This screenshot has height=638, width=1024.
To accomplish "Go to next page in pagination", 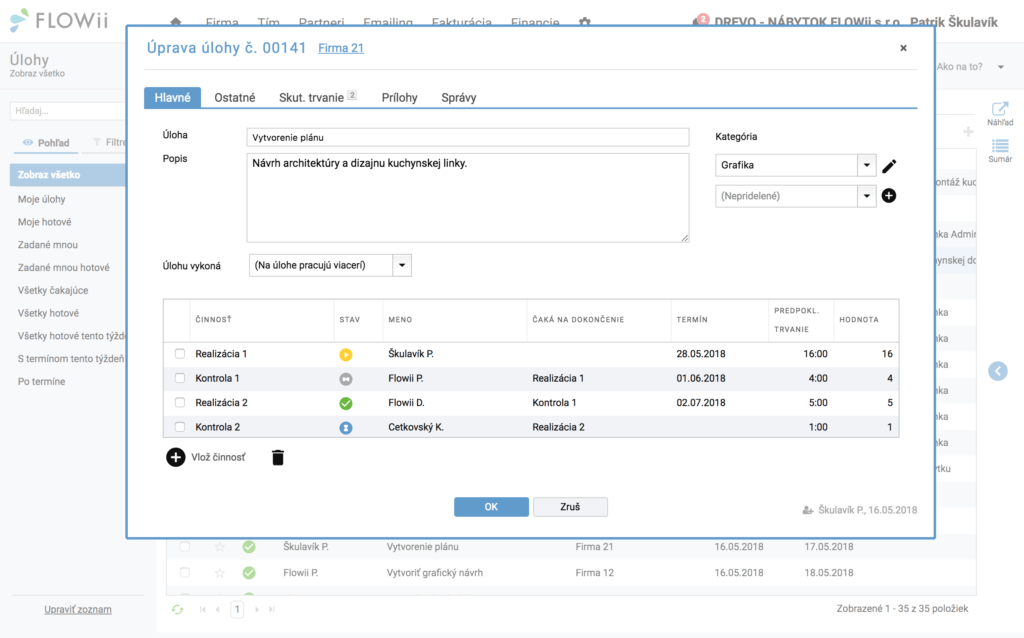I will (x=257, y=609).
